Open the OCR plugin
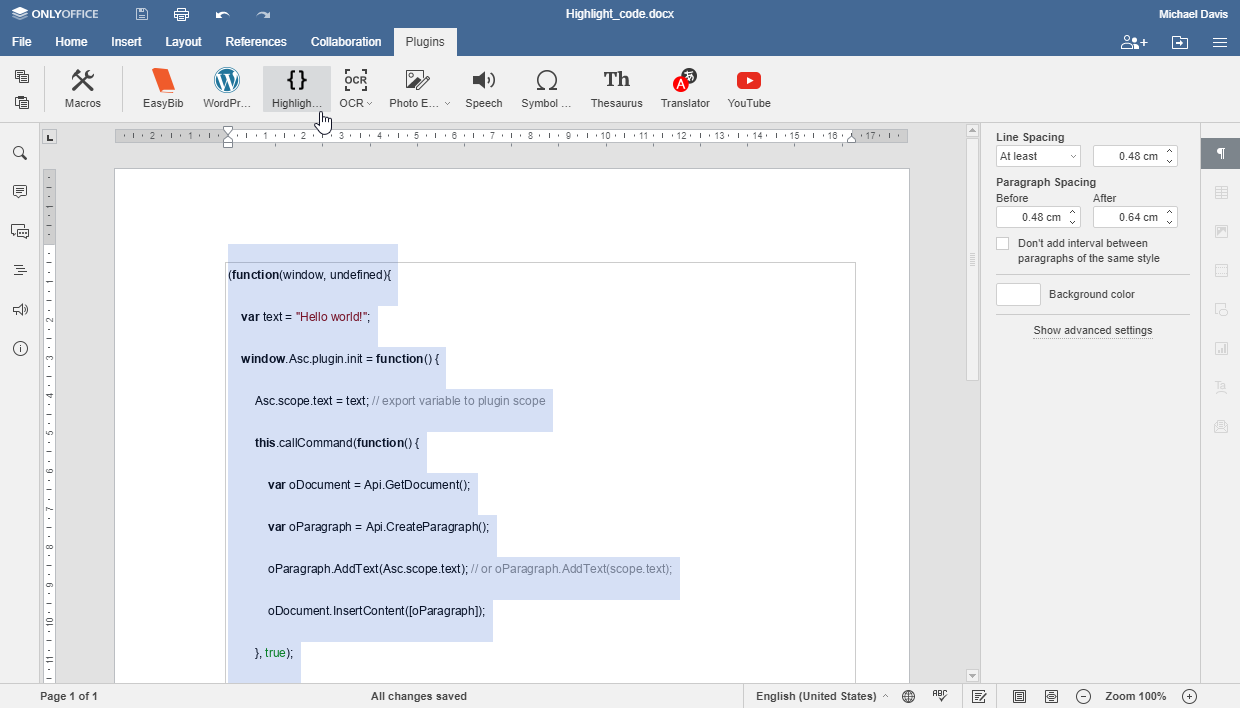This screenshot has width=1240, height=708. pos(355,89)
